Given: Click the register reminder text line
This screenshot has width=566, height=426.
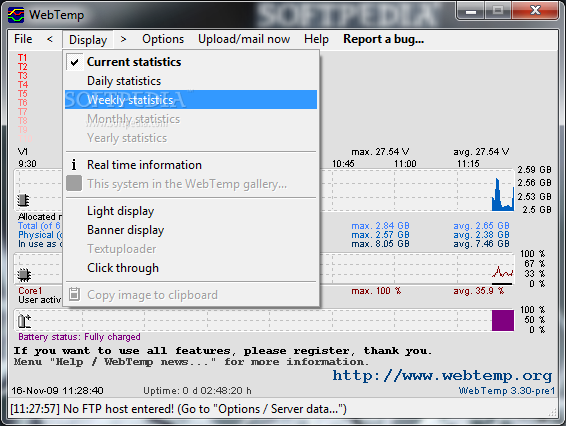Looking at the screenshot, I should (x=222, y=351).
